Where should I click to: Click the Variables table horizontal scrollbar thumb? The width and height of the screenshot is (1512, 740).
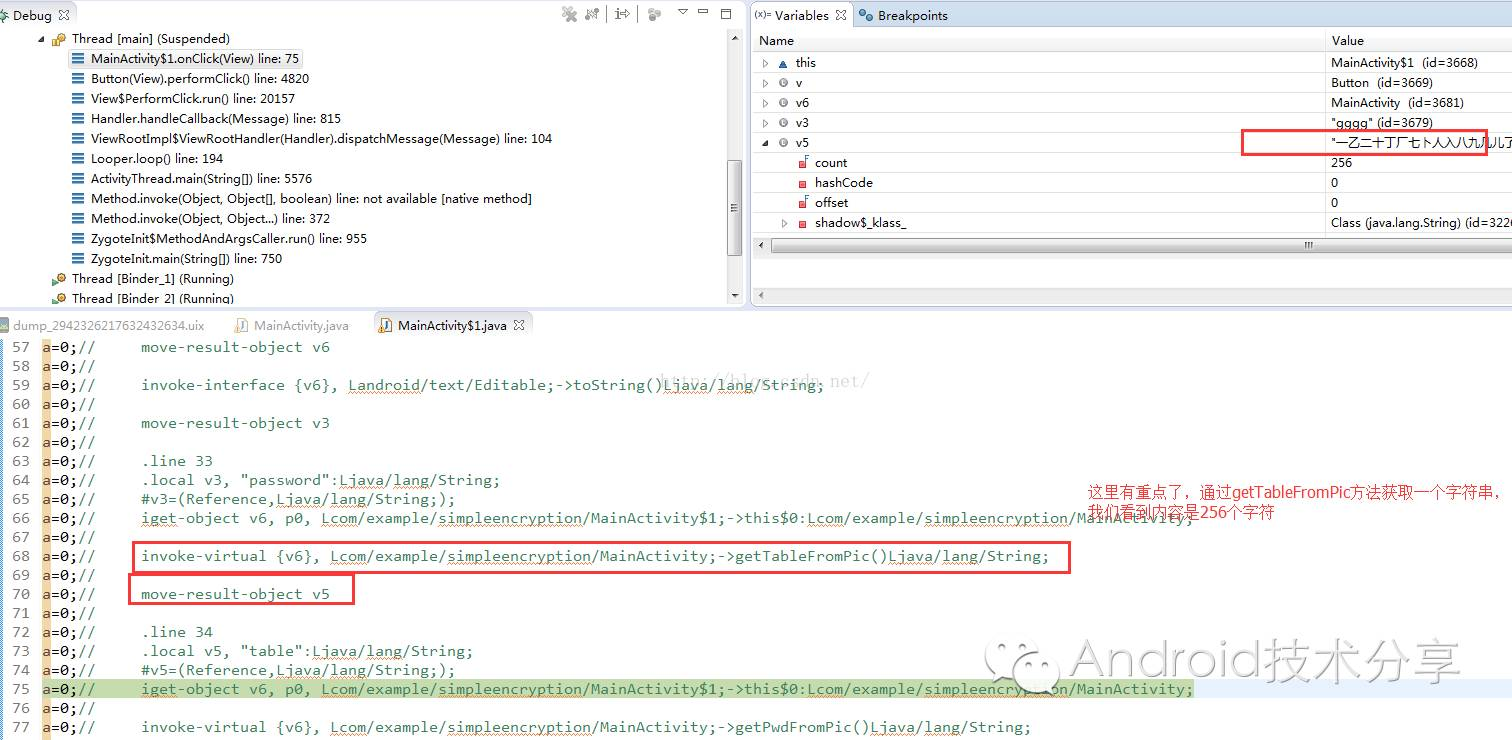1140,245
